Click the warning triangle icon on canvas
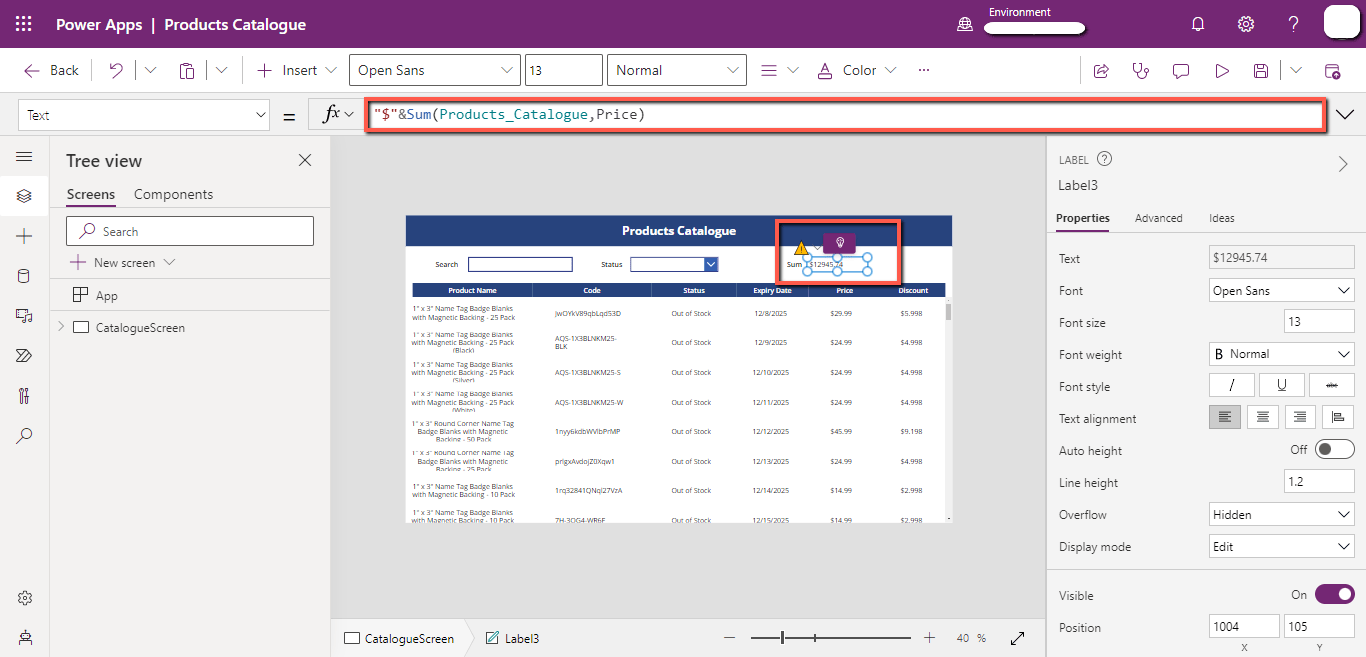The height and width of the screenshot is (657, 1366). (x=801, y=248)
